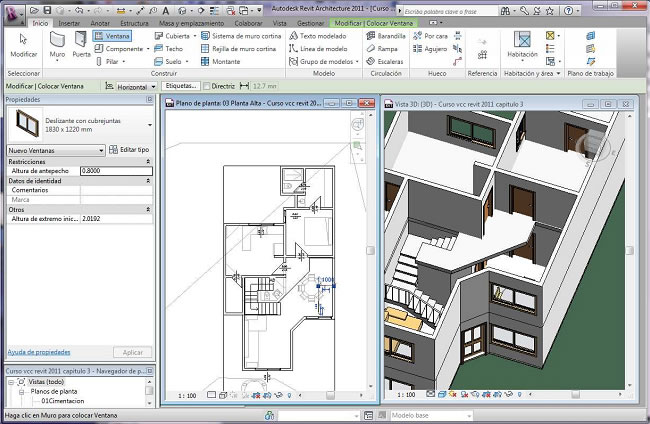Open the Nuevo Ventanas filter dropdown
Screen dimensions: 650x424
[101, 149]
